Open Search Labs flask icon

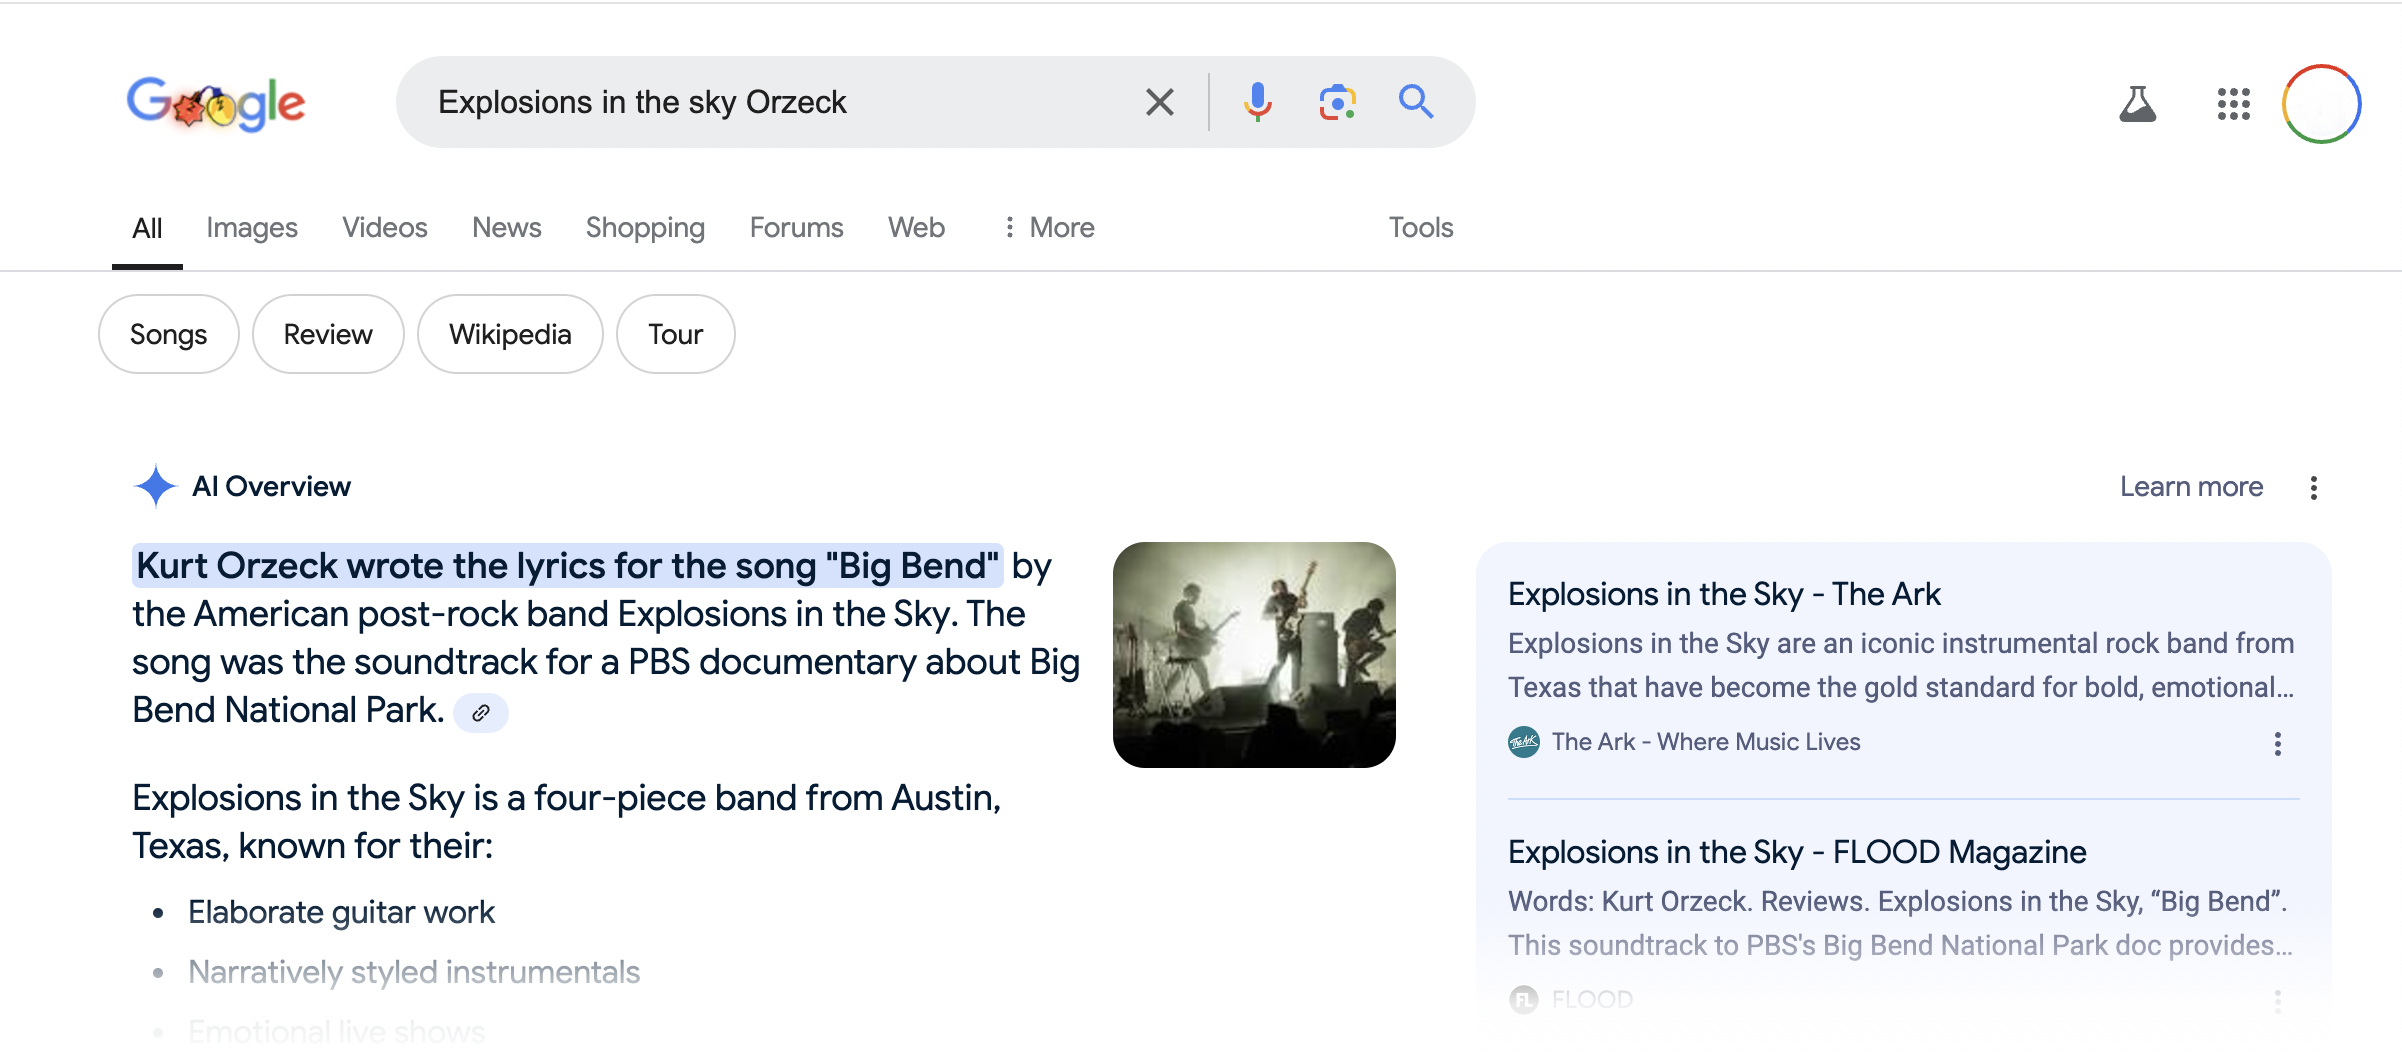click(x=2137, y=104)
